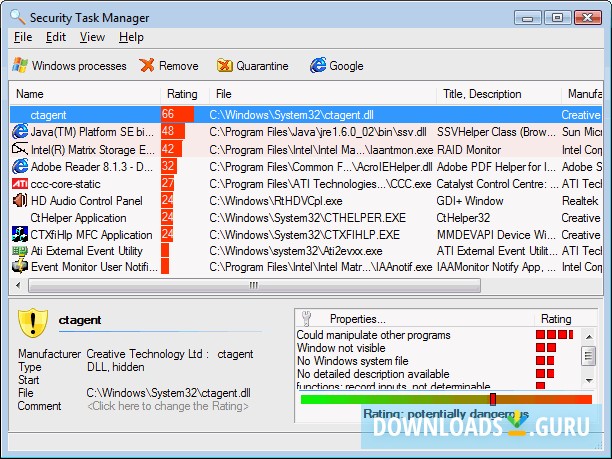
Task: Click the Properties... header button
Action: pyautogui.click(x=415, y=318)
